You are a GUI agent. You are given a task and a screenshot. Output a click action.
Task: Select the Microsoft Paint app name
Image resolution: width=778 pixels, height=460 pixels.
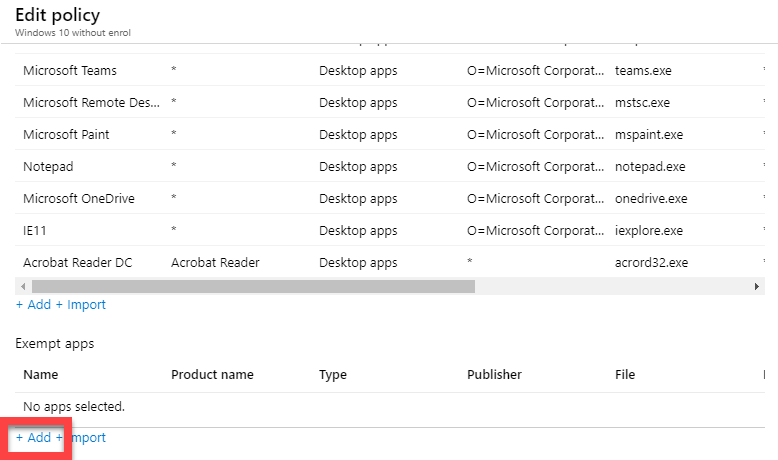[66, 135]
